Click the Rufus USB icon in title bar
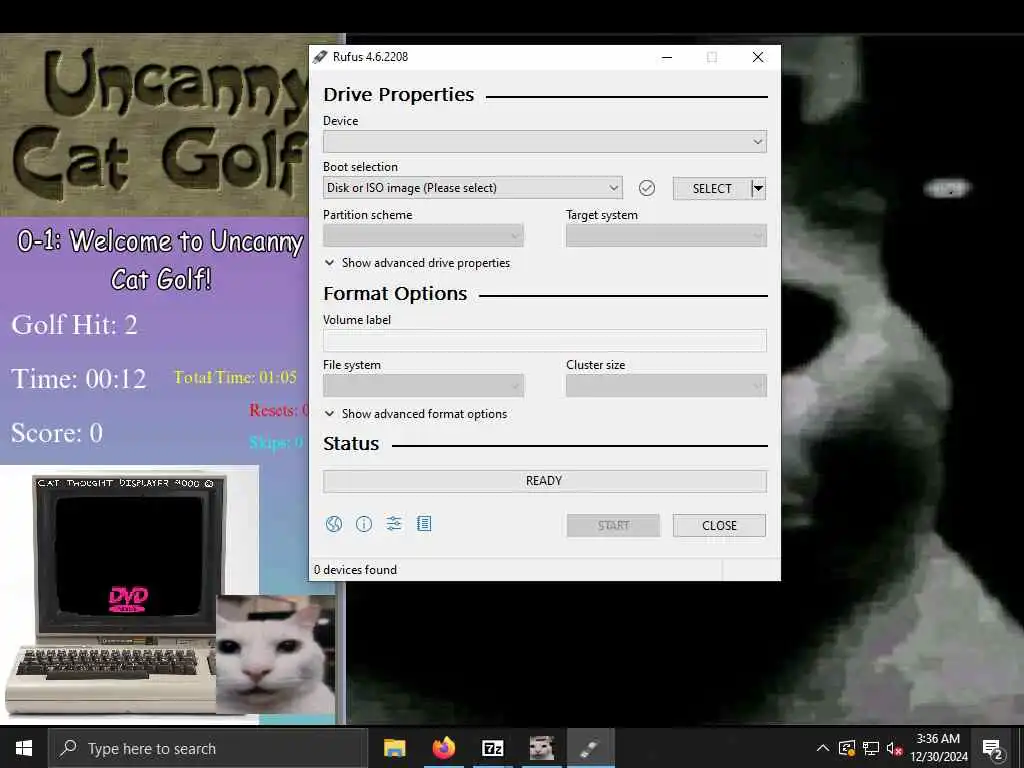Screen dimensions: 1024x768 point(320,57)
